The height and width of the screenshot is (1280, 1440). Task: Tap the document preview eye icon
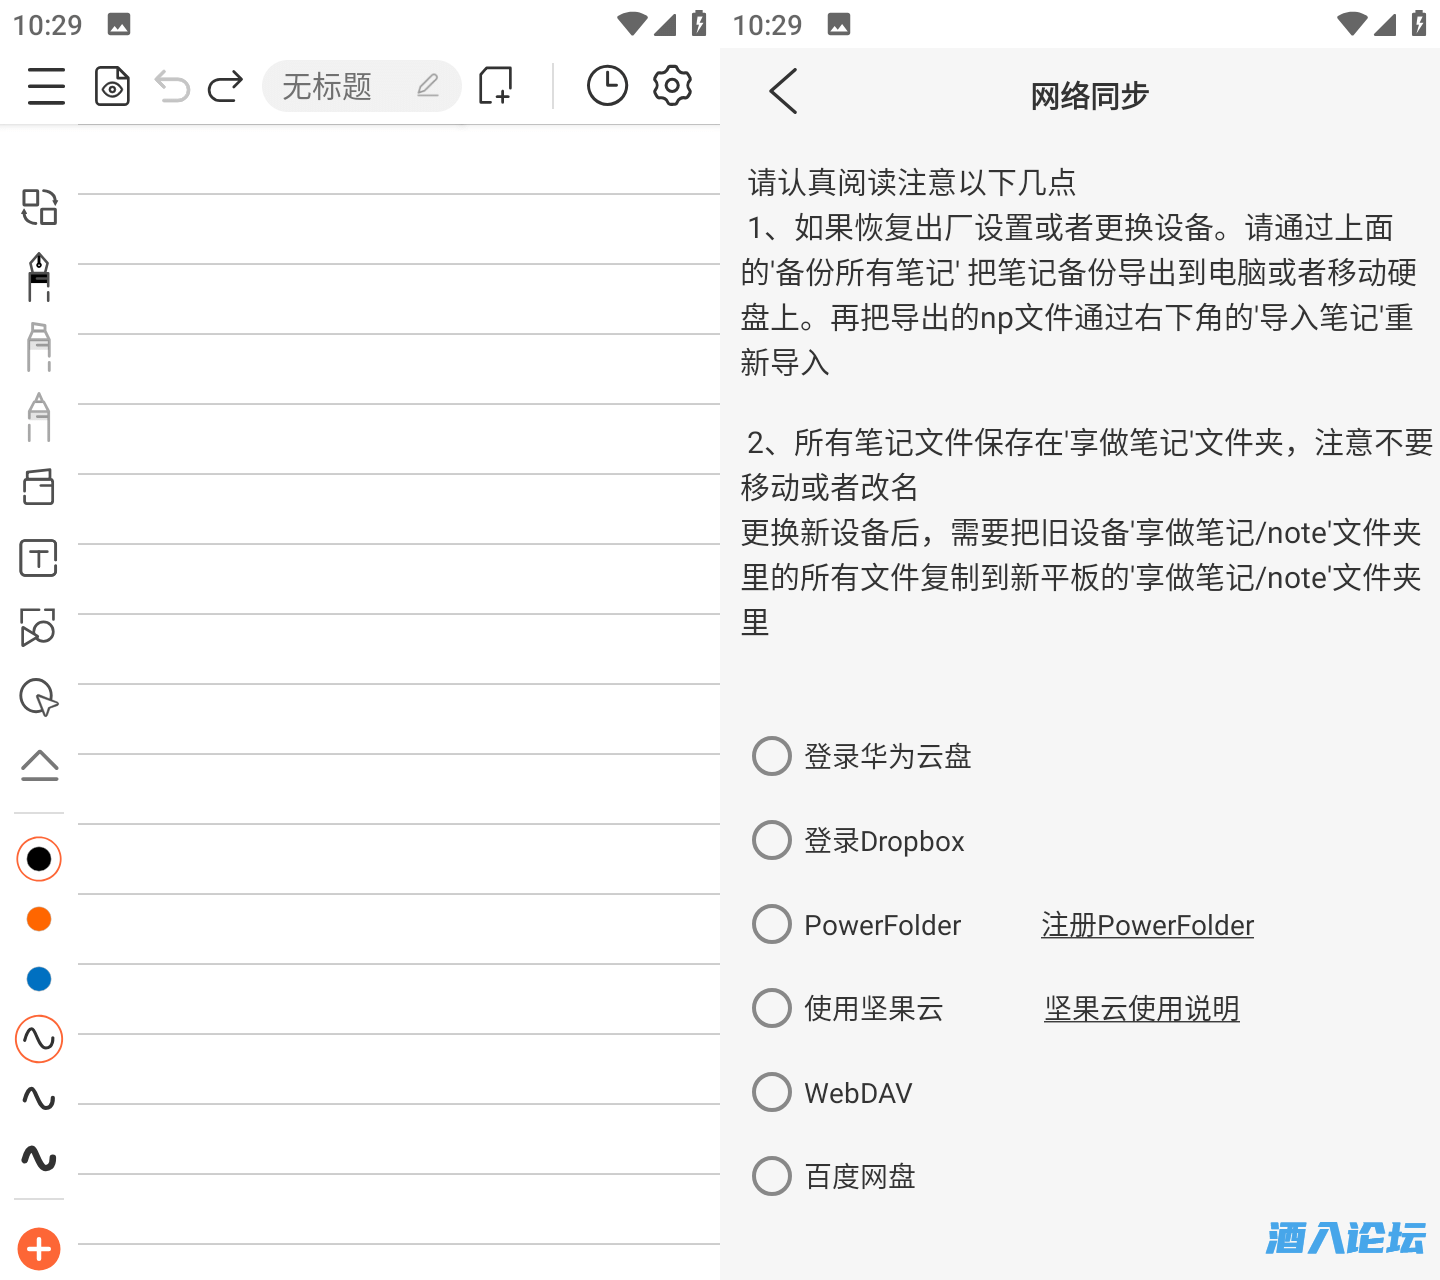112,87
